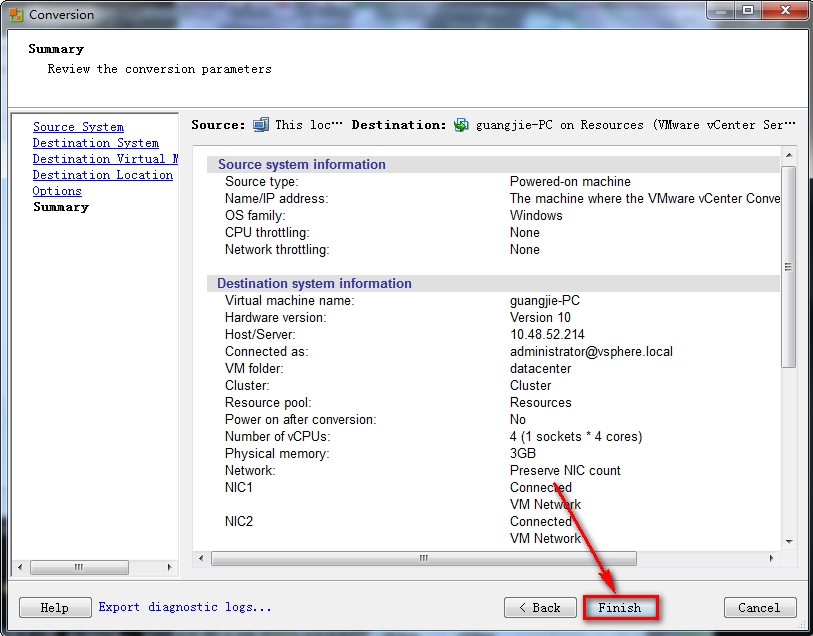This screenshot has height=636, width=813.
Task: Click the NIC2 label
Action: 239,521
